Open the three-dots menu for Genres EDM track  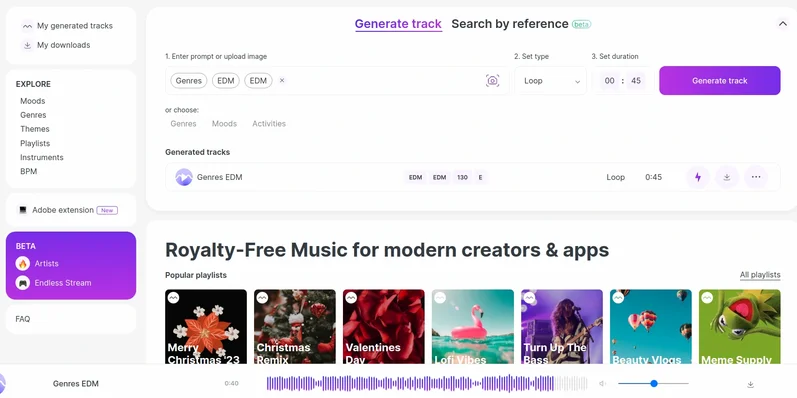(756, 177)
